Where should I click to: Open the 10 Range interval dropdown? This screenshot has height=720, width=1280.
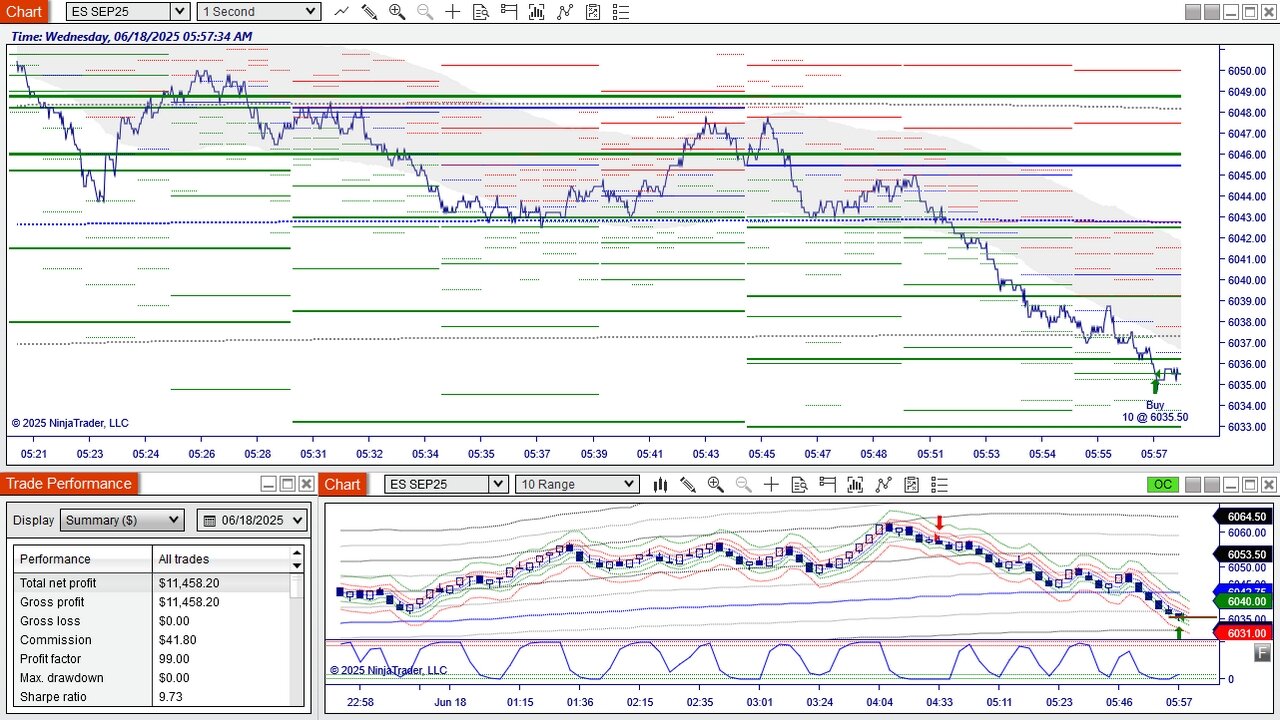[576, 484]
